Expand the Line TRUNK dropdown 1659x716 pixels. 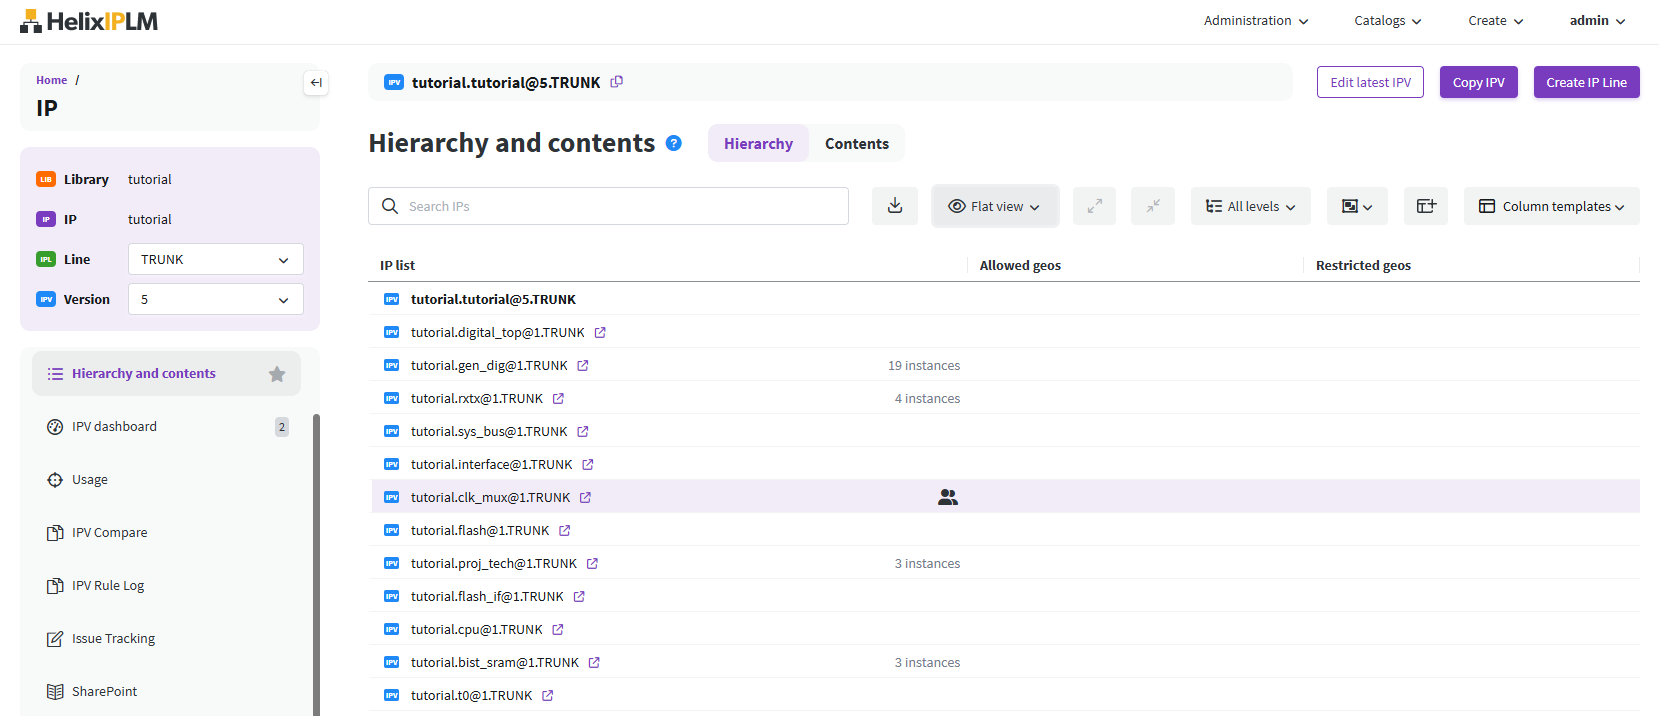(215, 259)
